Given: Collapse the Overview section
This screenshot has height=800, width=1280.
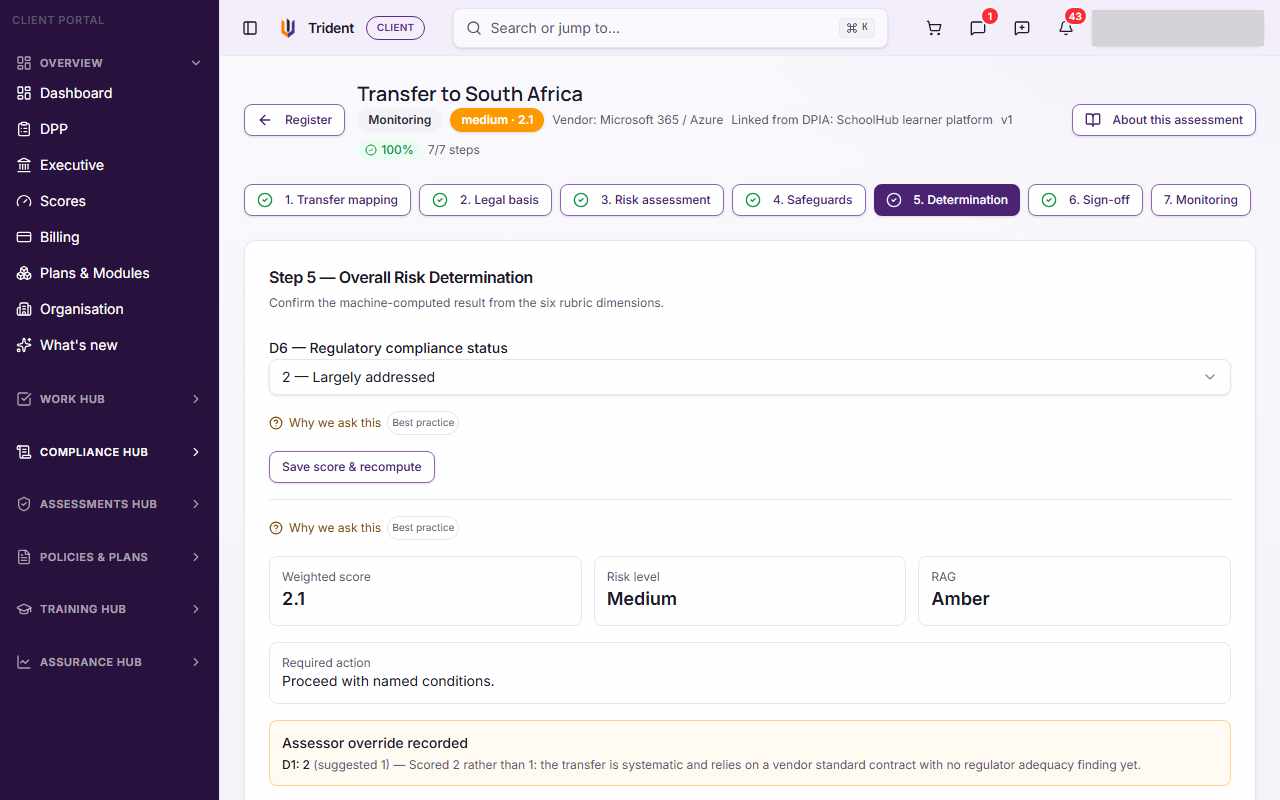Looking at the screenshot, I should pyautogui.click(x=109, y=63).
